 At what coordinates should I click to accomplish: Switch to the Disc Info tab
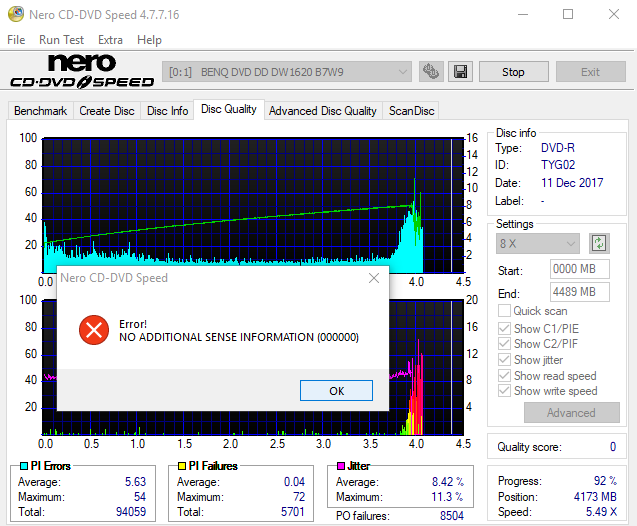[167, 111]
